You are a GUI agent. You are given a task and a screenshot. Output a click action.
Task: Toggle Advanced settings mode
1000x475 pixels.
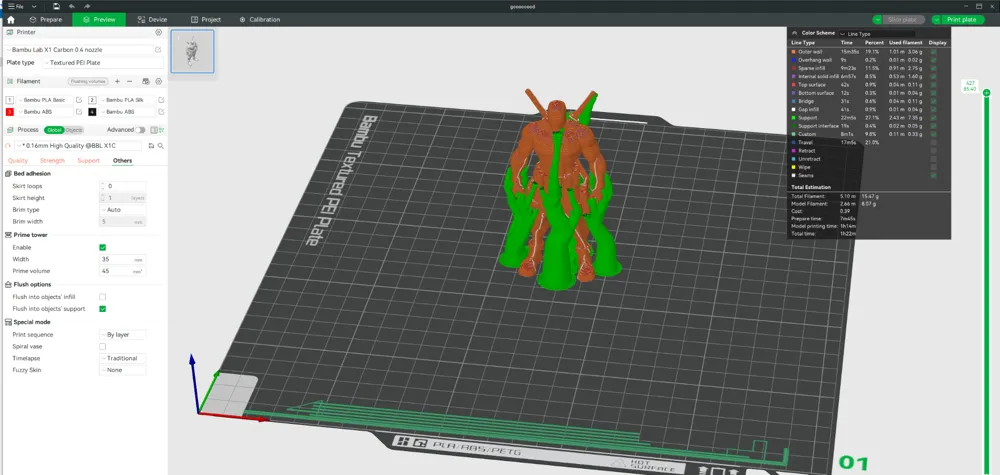(140, 130)
